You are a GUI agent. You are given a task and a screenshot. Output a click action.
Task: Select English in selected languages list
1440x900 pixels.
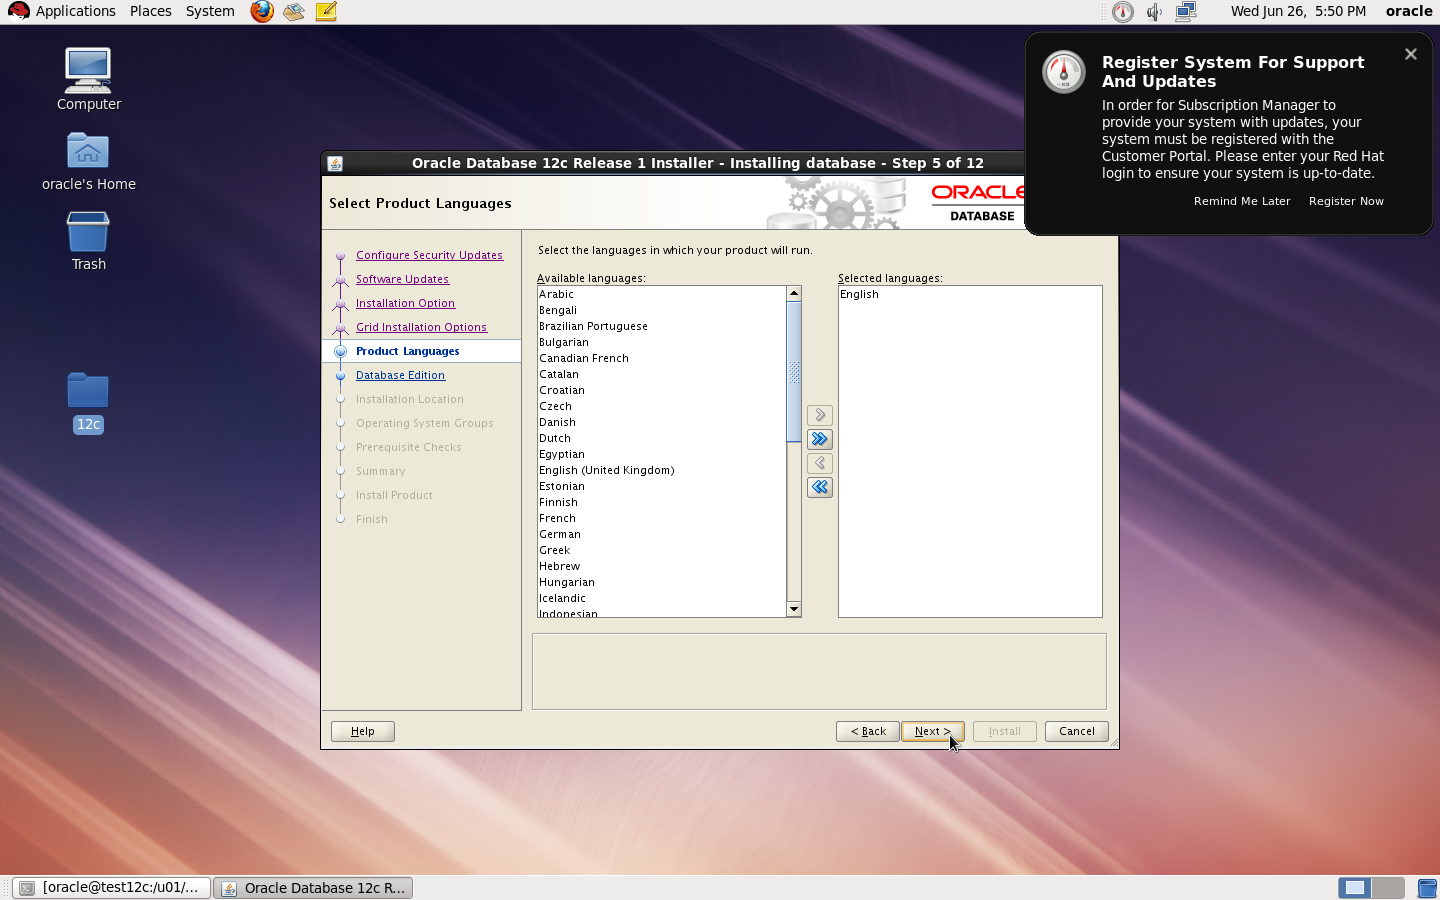(x=859, y=294)
